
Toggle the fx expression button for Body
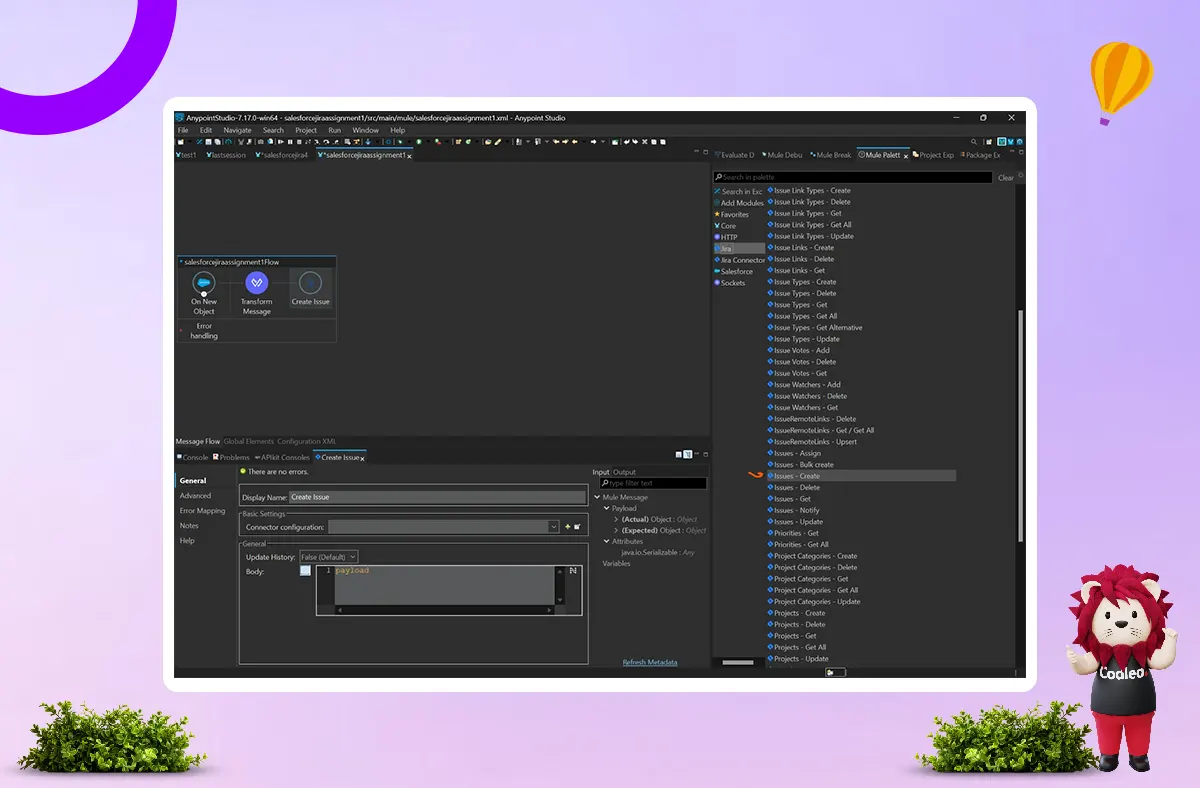coord(305,571)
